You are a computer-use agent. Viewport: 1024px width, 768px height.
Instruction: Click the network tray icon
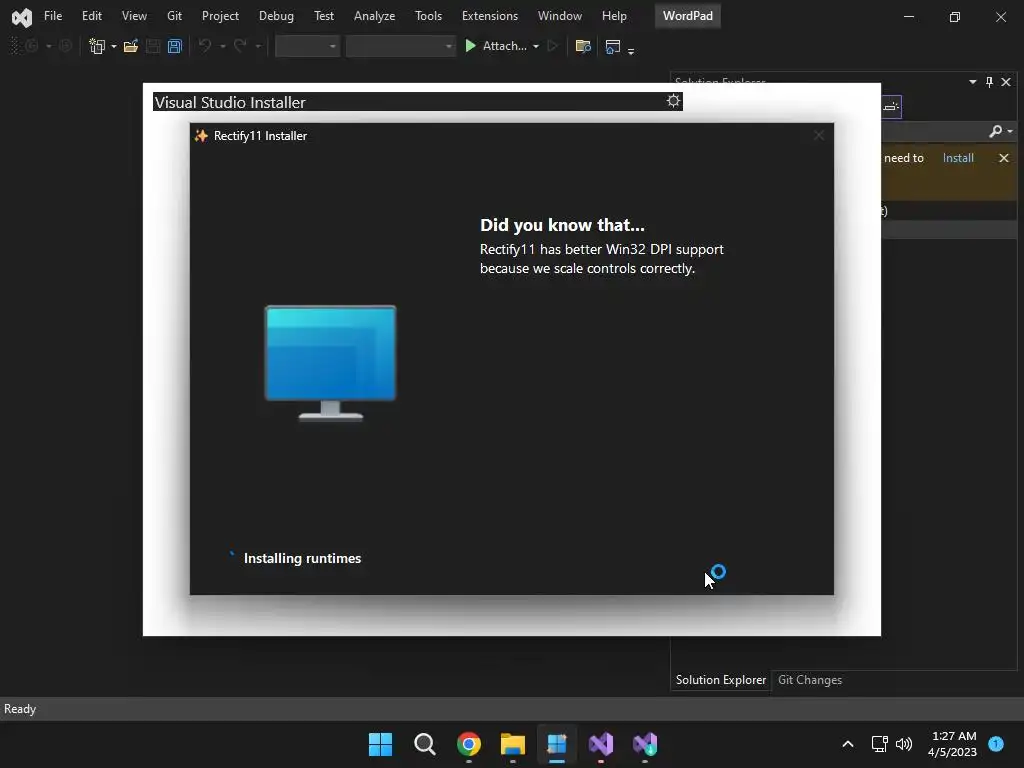tap(880, 744)
